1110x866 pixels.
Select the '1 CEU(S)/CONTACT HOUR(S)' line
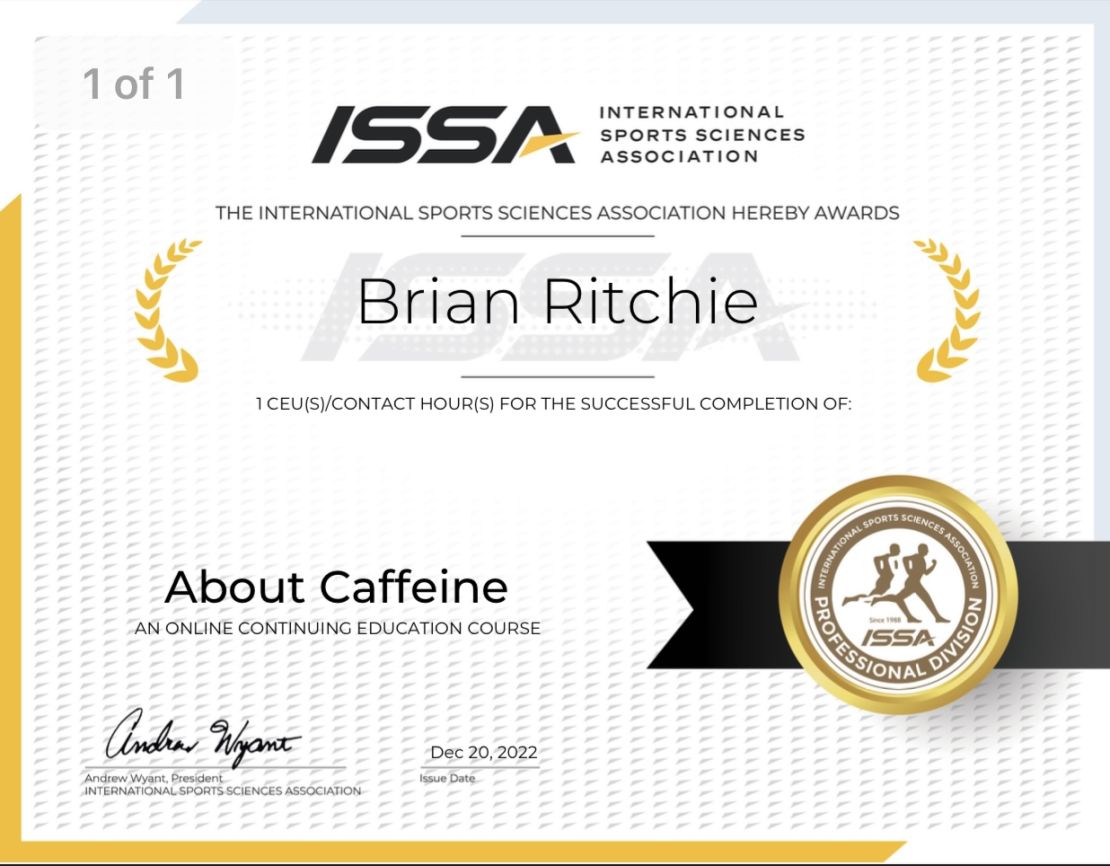554,404
